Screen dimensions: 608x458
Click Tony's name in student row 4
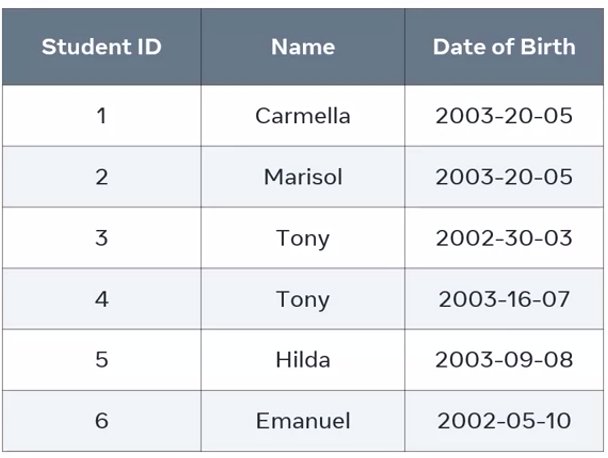[302, 298]
